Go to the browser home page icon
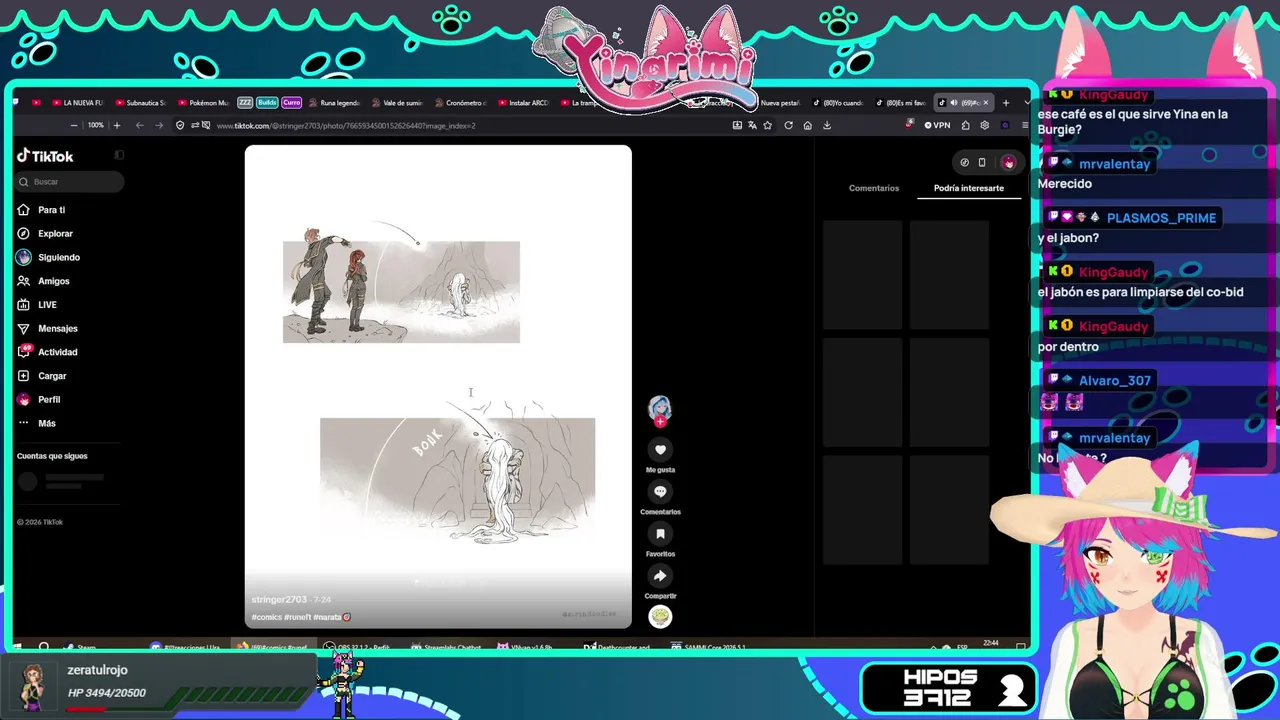This screenshot has width=1280, height=720. click(x=807, y=125)
